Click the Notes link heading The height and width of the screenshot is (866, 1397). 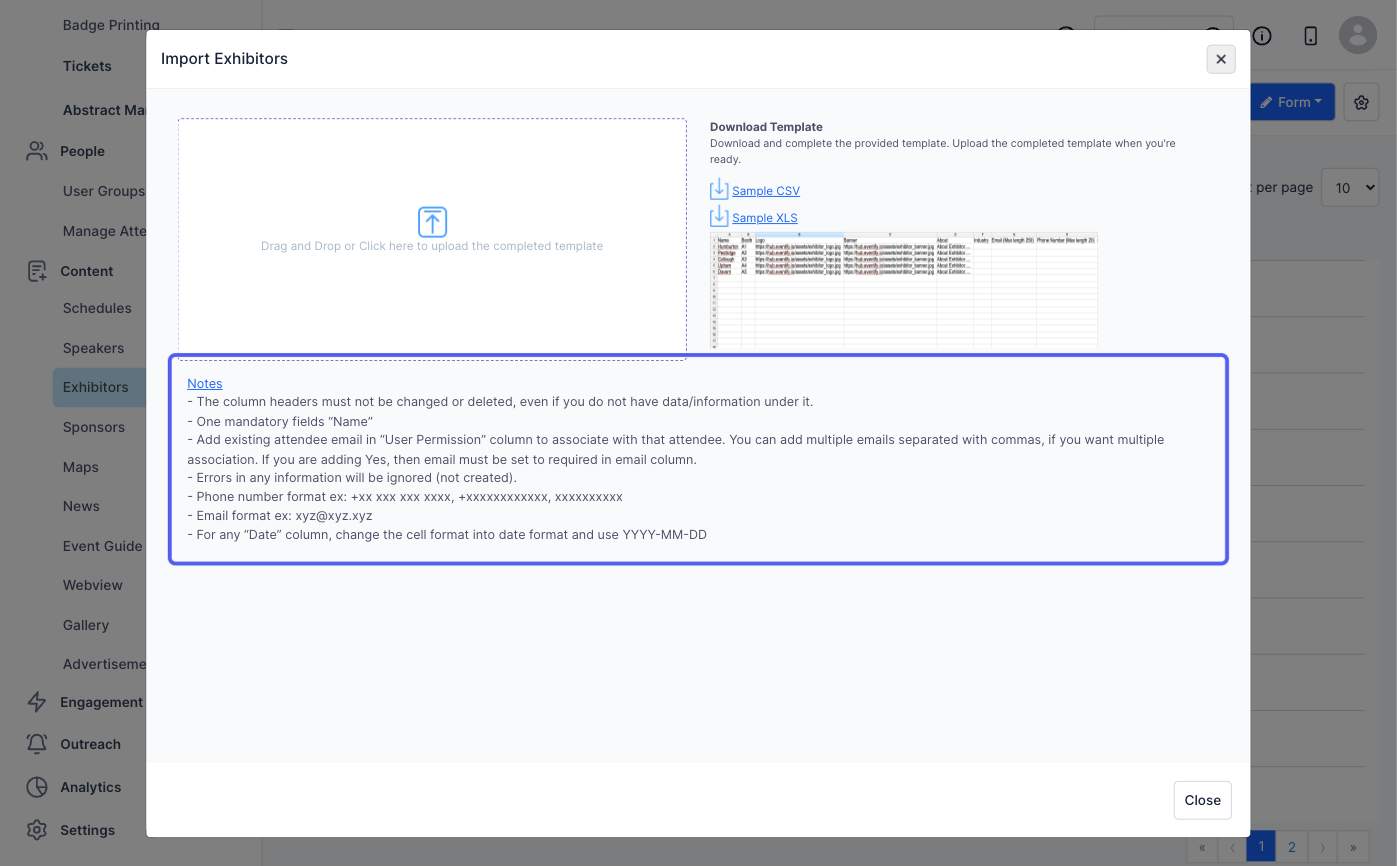pyautogui.click(x=205, y=384)
